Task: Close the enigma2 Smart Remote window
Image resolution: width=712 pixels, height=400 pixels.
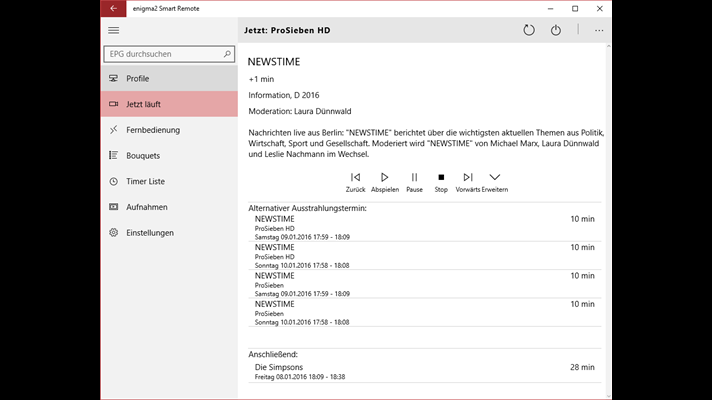Action: [599, 9]
